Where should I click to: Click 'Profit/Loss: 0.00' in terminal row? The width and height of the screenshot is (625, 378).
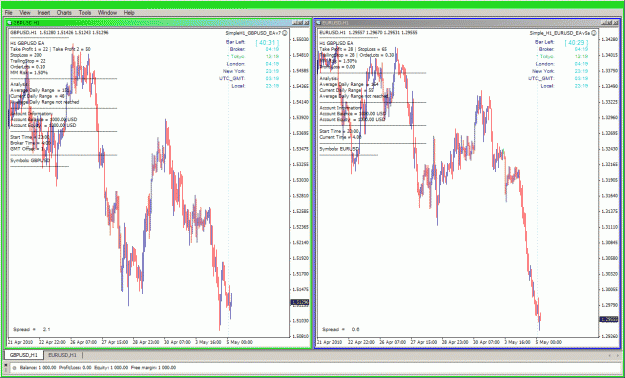[x=75, y=368]
